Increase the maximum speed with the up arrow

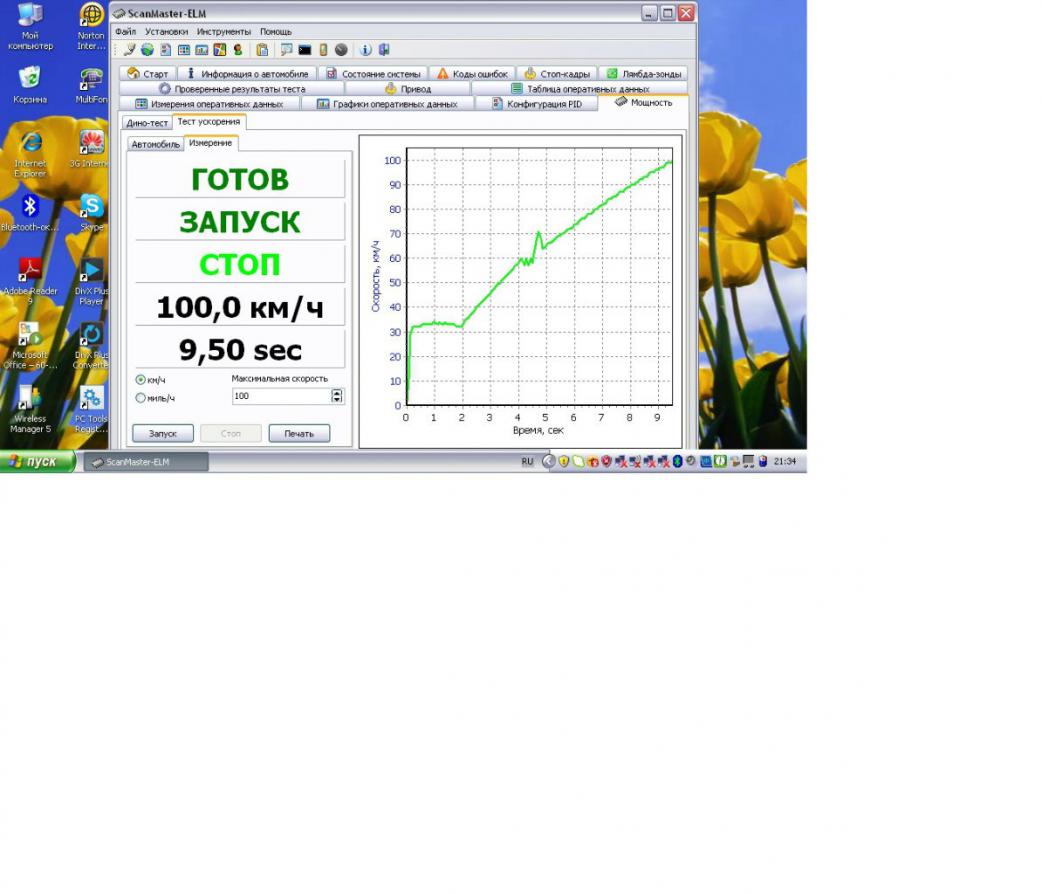[337, 392]
